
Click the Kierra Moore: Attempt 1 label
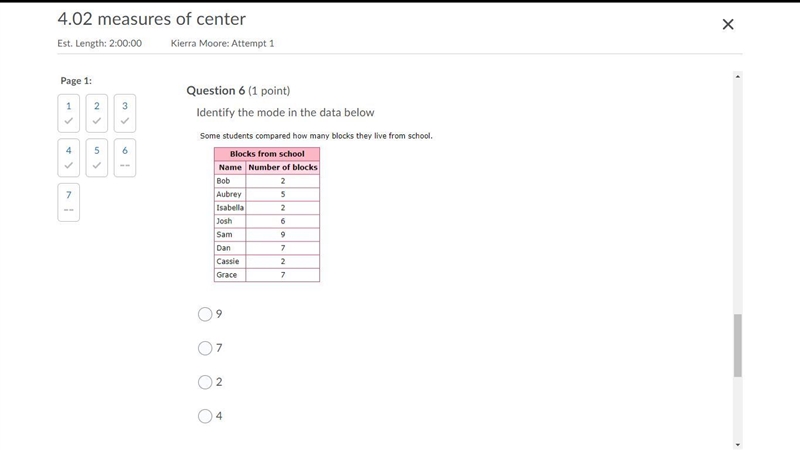(222, 43)
